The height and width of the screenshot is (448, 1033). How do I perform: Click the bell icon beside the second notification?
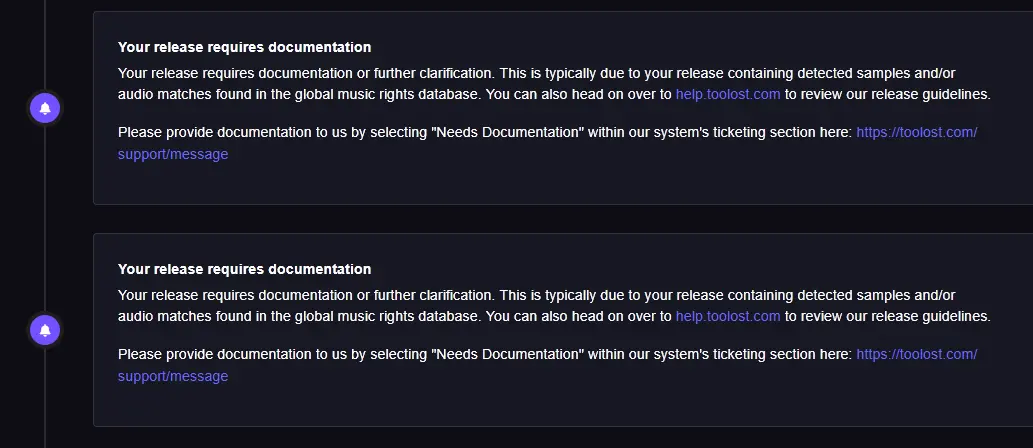[x=45, y=330]
